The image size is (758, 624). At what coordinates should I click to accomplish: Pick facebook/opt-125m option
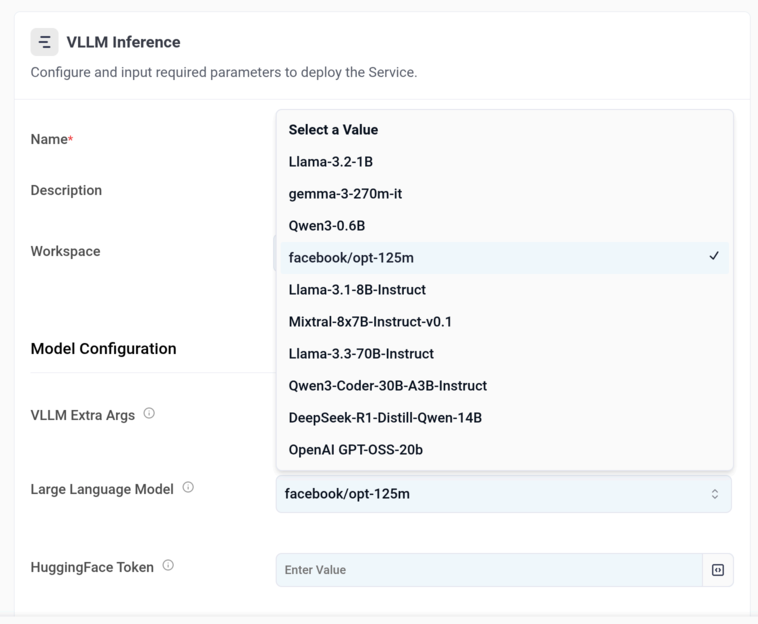(505, 258)
